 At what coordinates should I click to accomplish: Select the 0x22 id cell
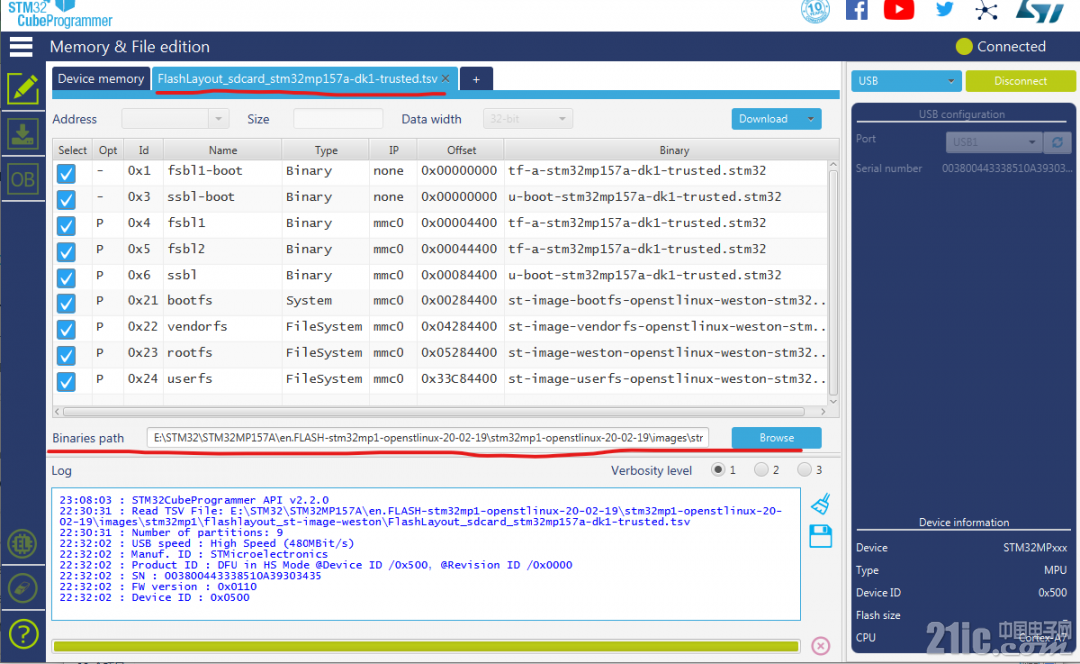[x=143, y=326]
